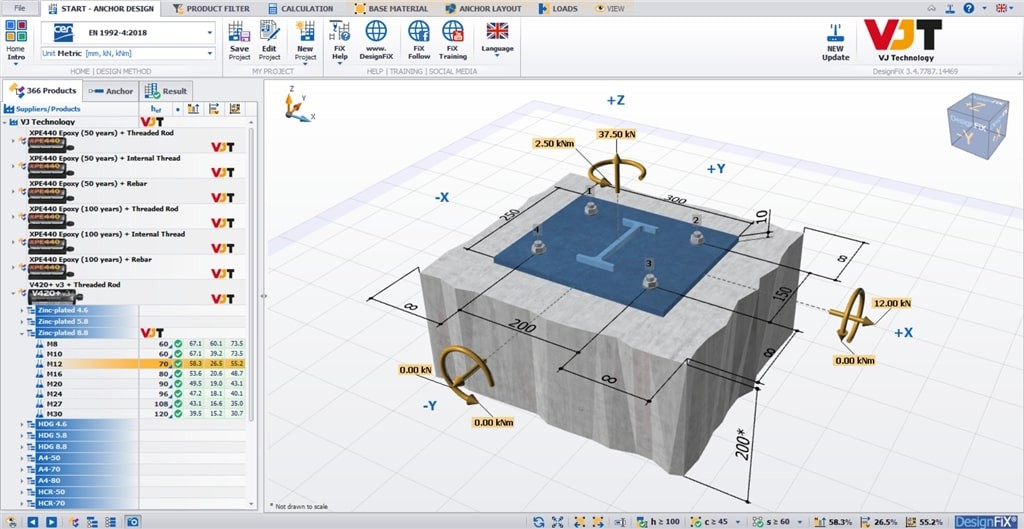The image size is (1024, 529).
Task: Click the NEW Update icon
Action: (835, 33)
